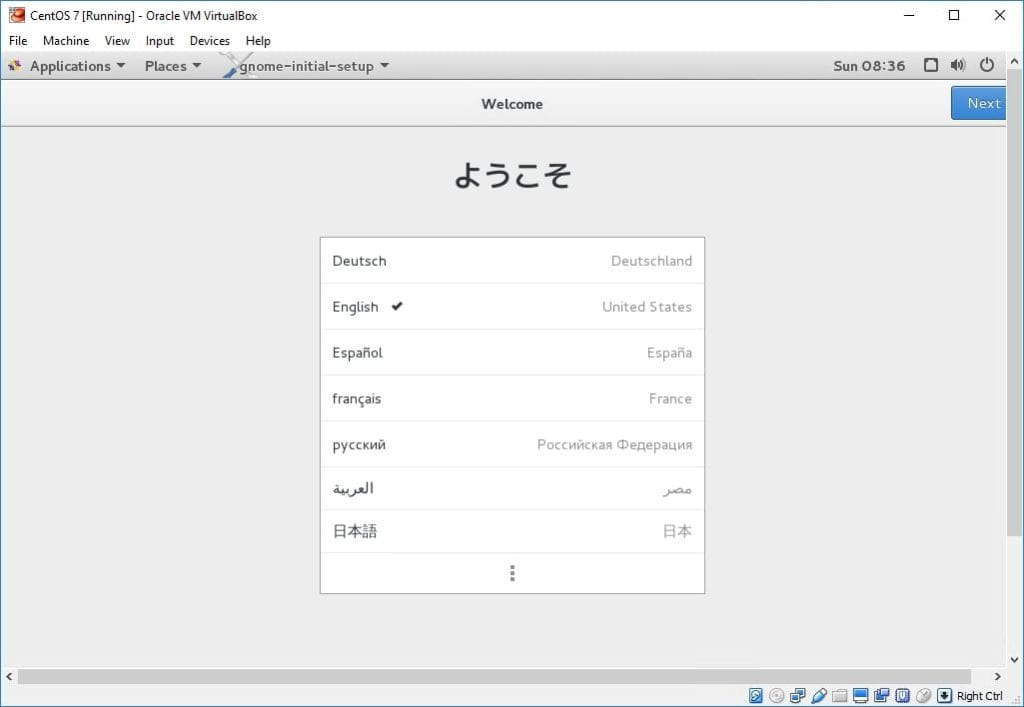The width and height of the screenshot is (1024, 707).
Task: Click the optical disc indicator icon
Action: coord(777,696)
